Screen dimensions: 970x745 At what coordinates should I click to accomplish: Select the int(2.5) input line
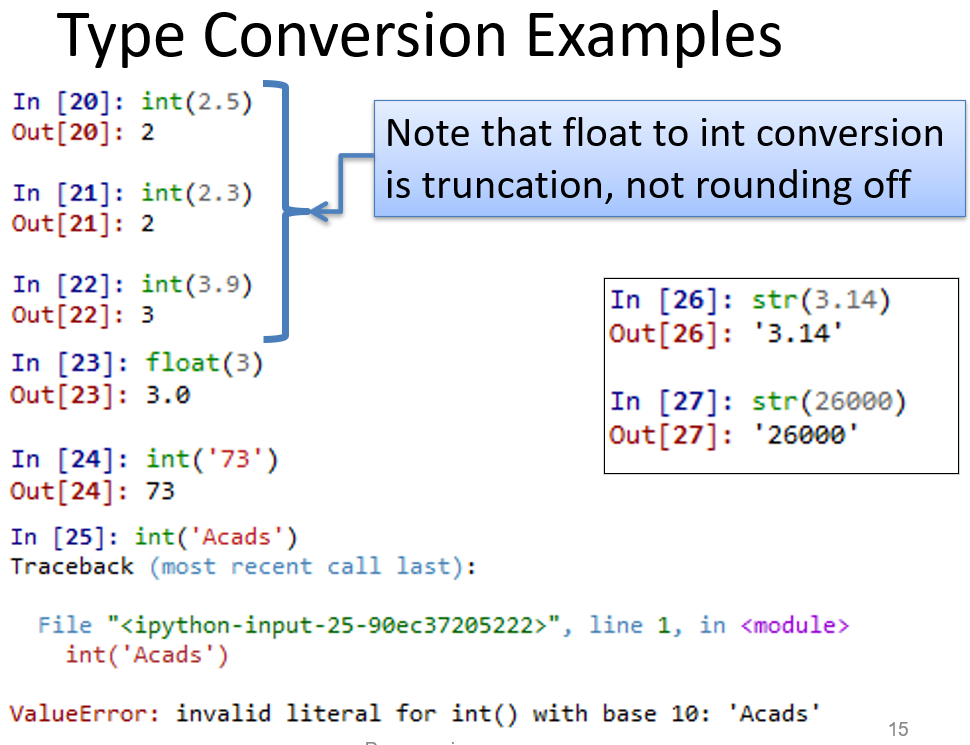tap(130, 100)
